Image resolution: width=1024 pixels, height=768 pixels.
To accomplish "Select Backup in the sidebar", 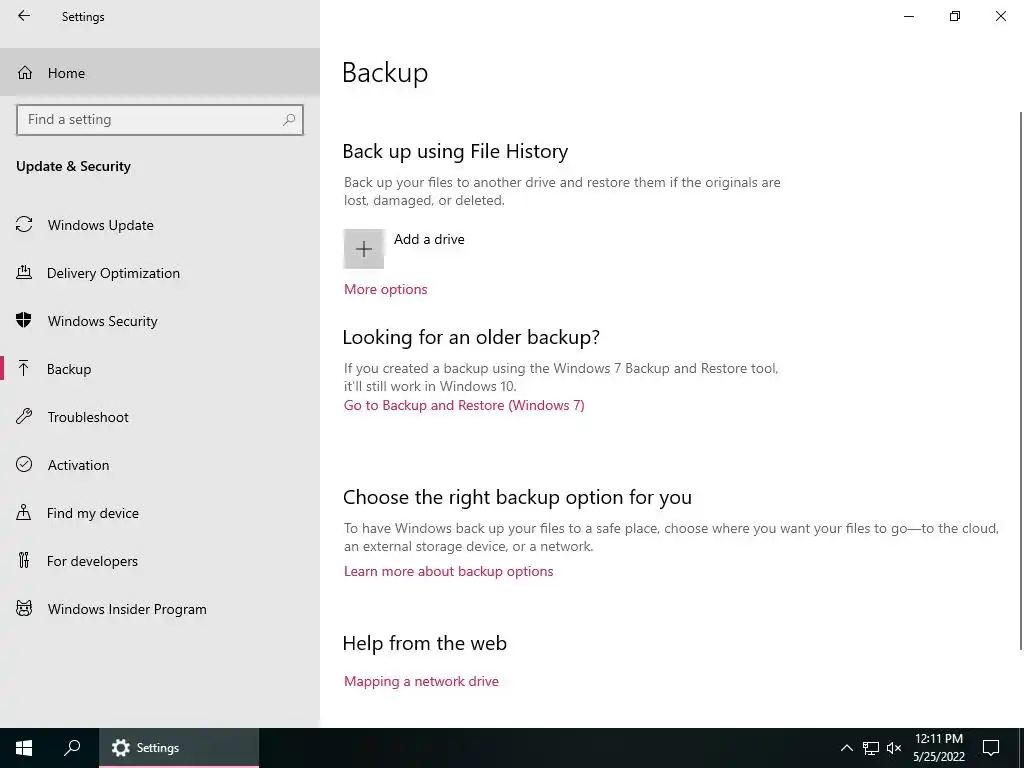I will [x=69, y=369].
